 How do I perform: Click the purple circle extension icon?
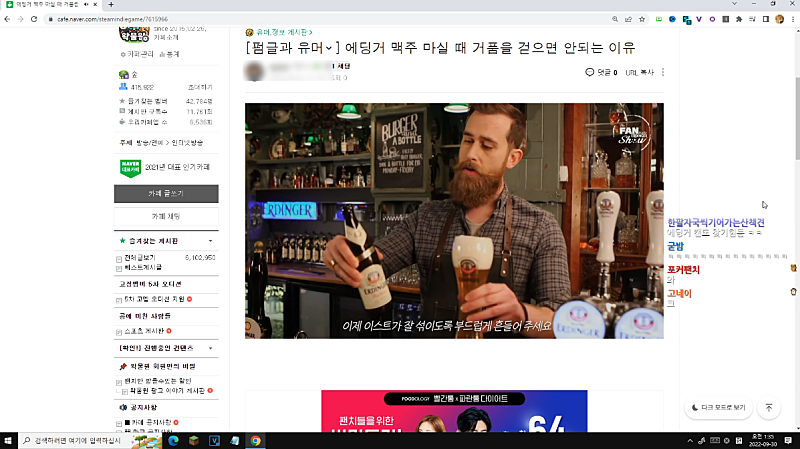[x=712, y=19]
